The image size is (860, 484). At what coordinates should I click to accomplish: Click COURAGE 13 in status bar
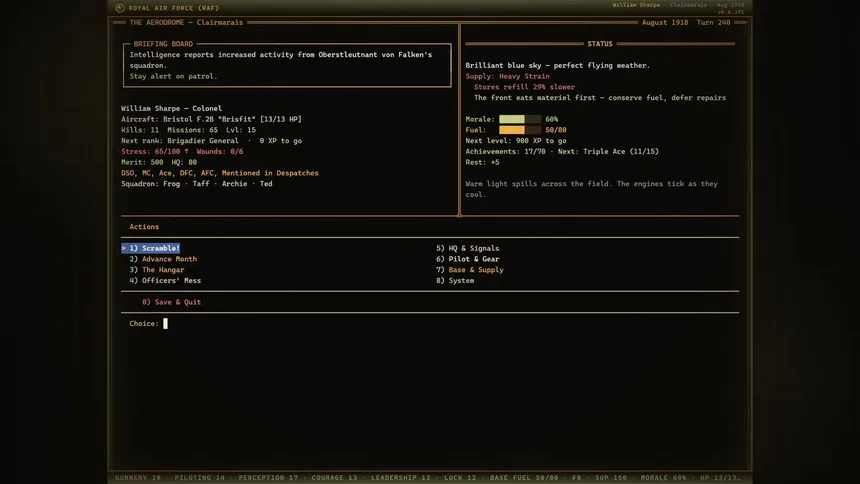coord(335,477)
